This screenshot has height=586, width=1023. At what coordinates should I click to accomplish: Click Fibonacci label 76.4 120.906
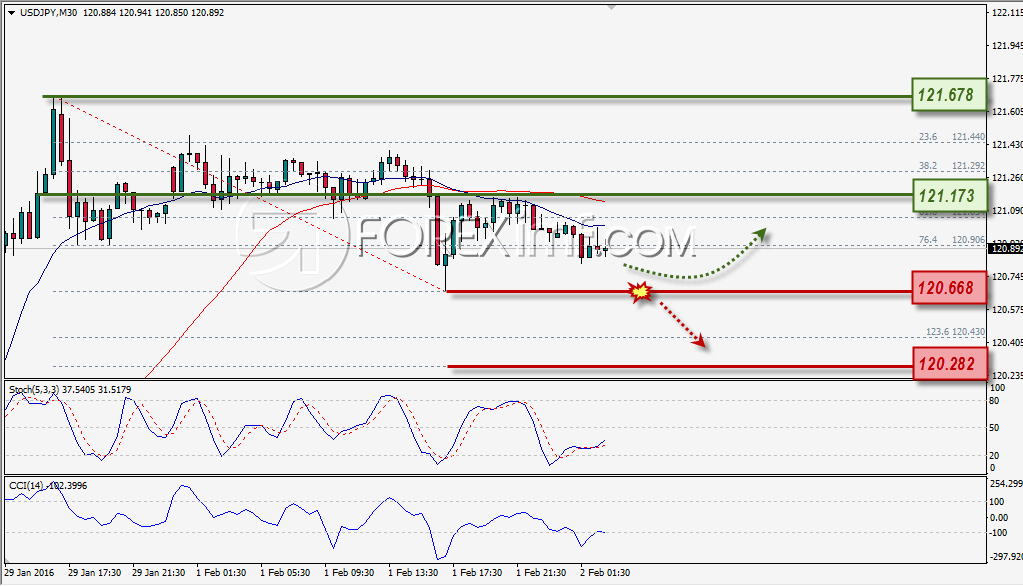[x=952, y=240]
